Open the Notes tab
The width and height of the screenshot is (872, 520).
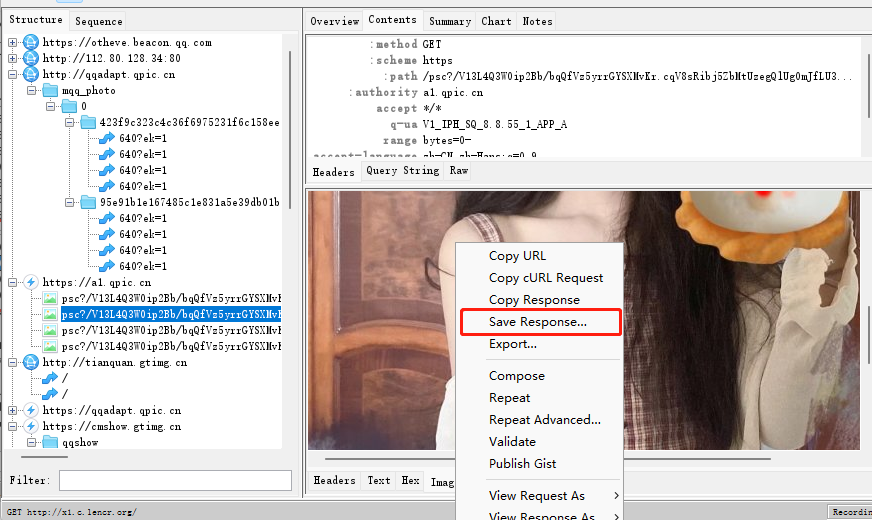click(537, 21)
